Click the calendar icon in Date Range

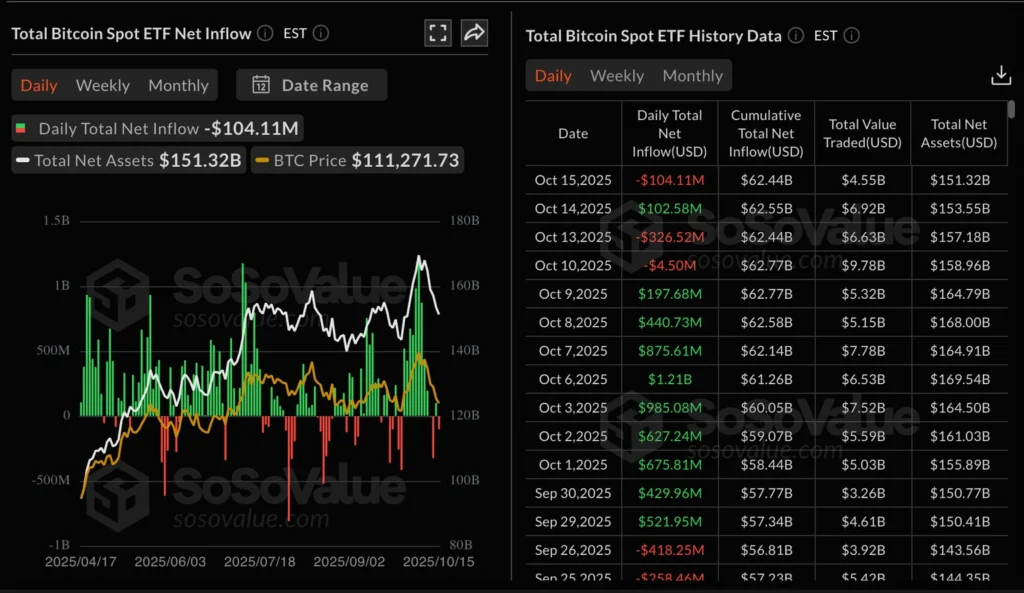coord(261,85)
